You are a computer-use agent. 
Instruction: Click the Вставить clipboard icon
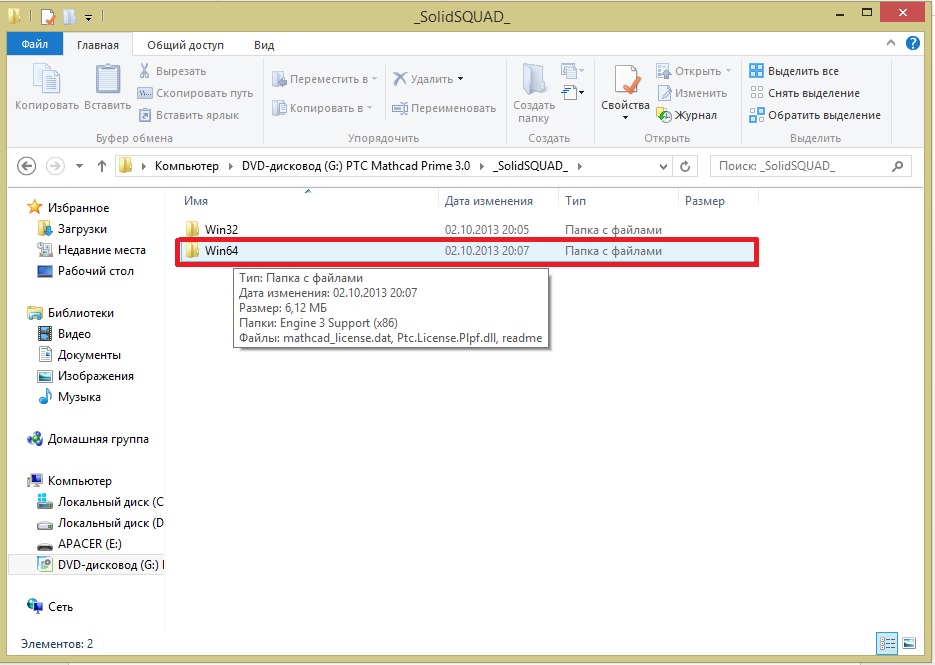click(x=107, y=79)
